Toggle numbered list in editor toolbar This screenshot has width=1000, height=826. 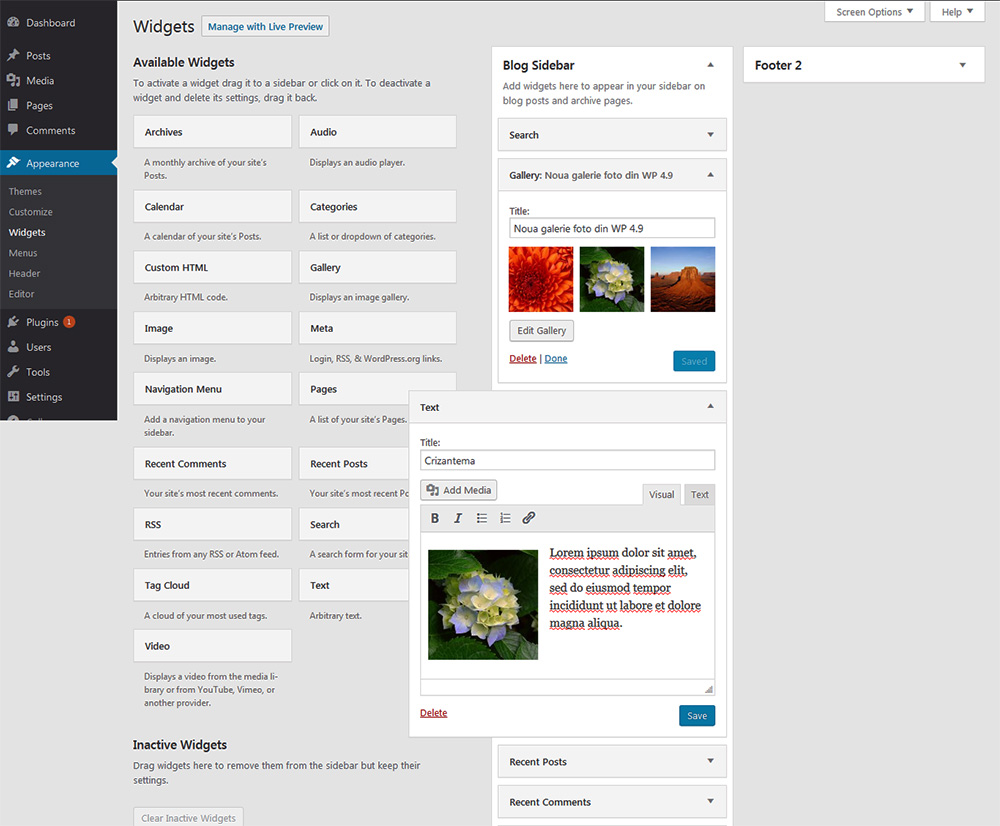pos(505,518)
